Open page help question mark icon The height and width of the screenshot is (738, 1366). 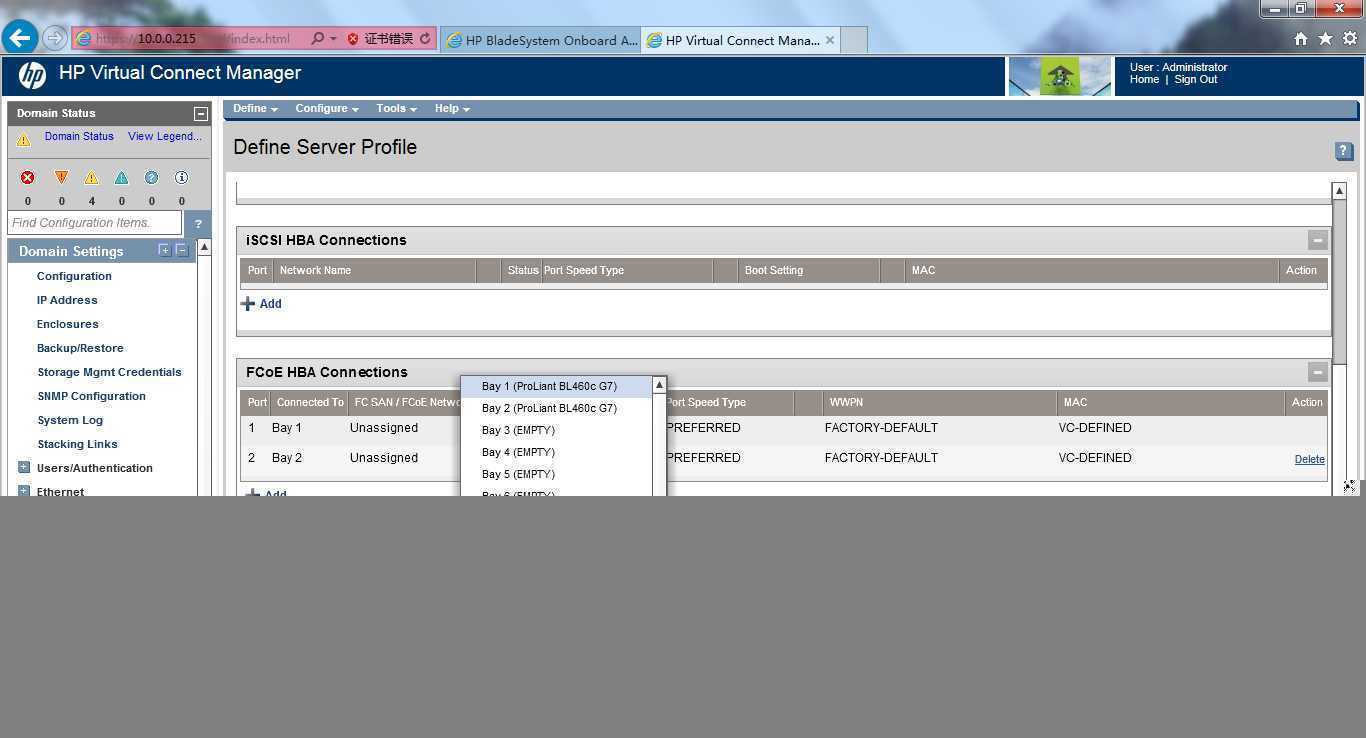pos(1344,151)
